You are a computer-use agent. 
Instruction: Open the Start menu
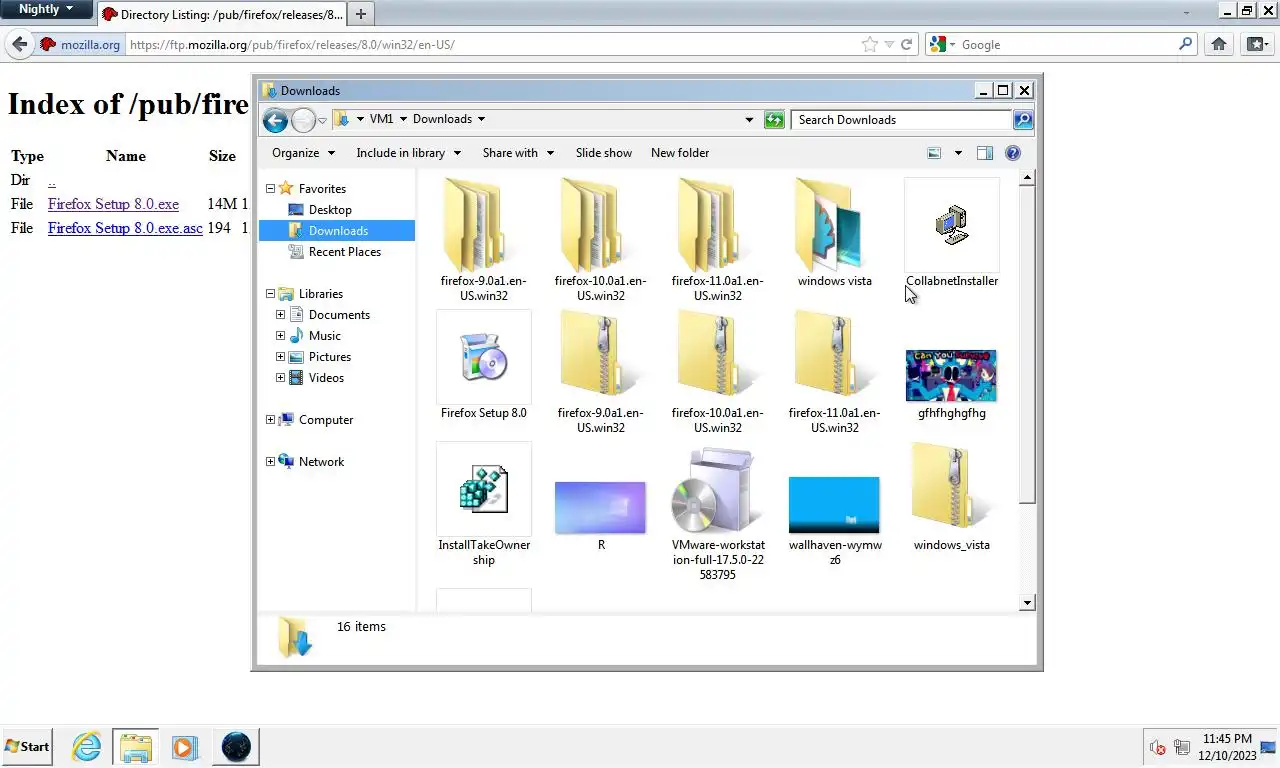(x=27, y=746)
